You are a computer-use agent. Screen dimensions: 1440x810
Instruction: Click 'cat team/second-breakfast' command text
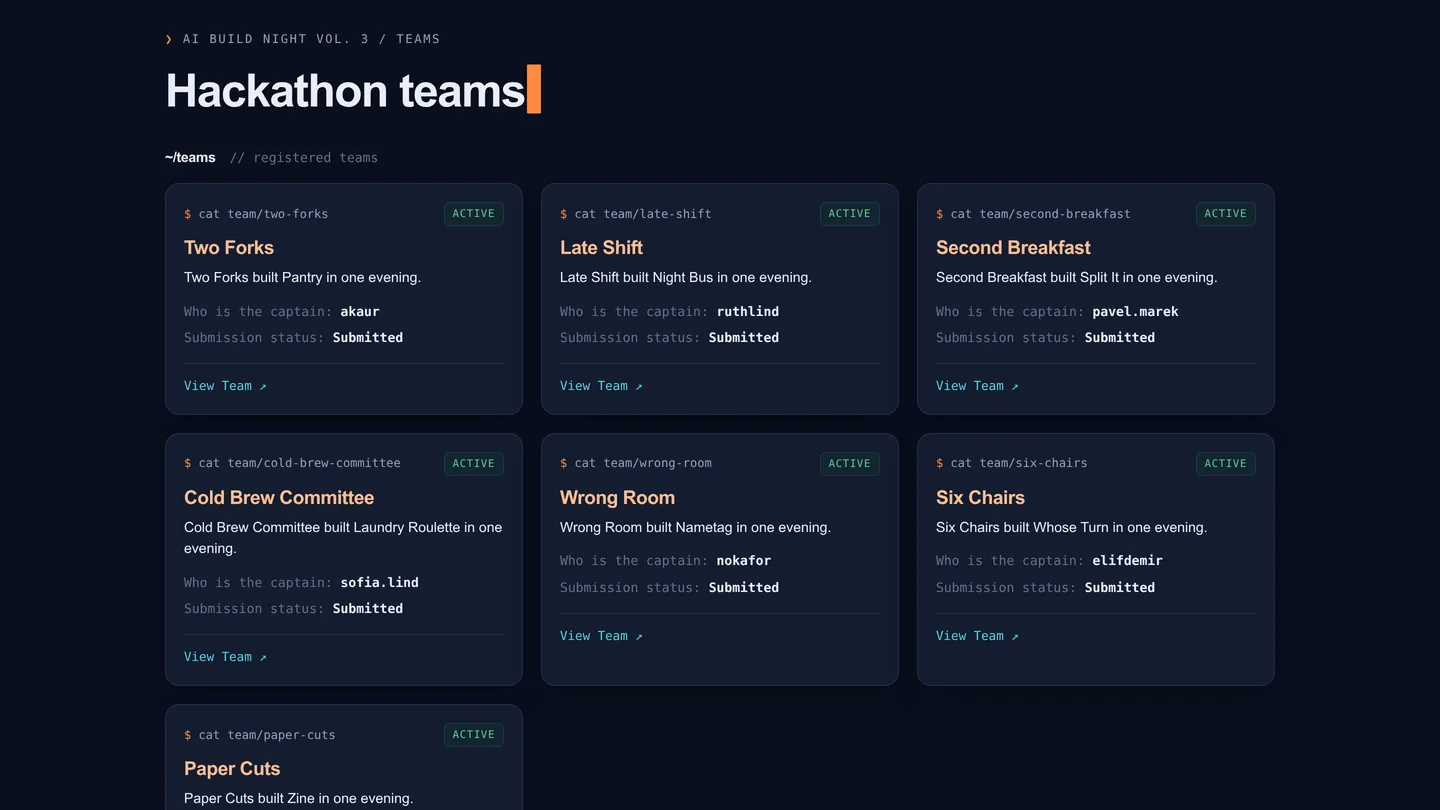click(x=1041, y=214)
